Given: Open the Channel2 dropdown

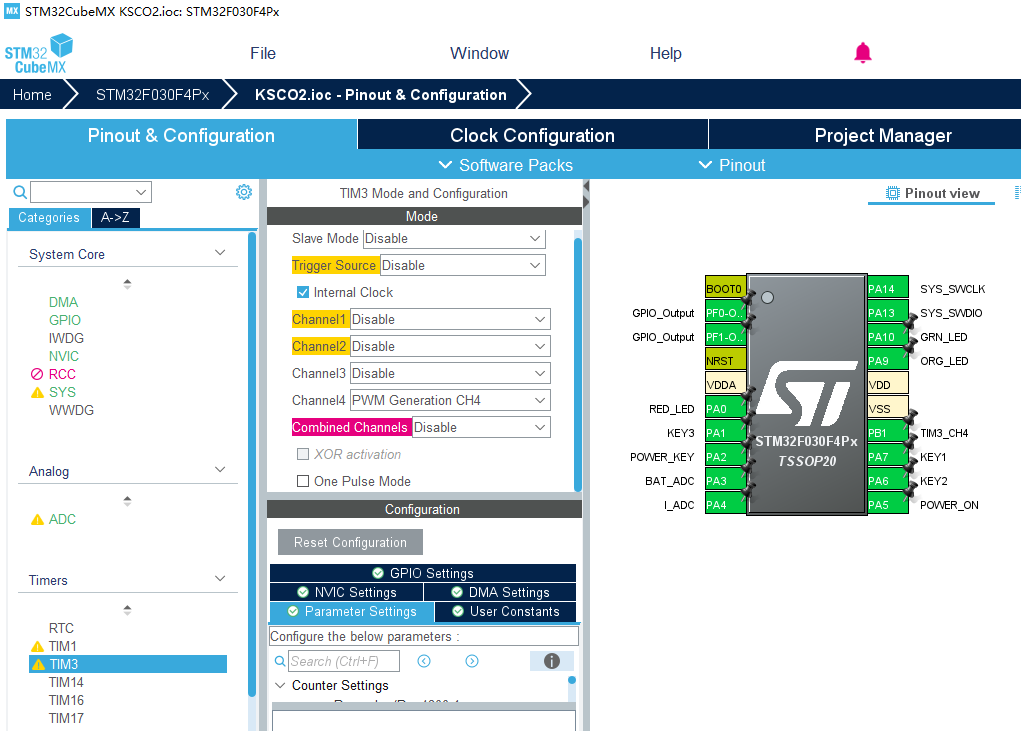Looking at the screenshot, I should [x=450, y=346].
